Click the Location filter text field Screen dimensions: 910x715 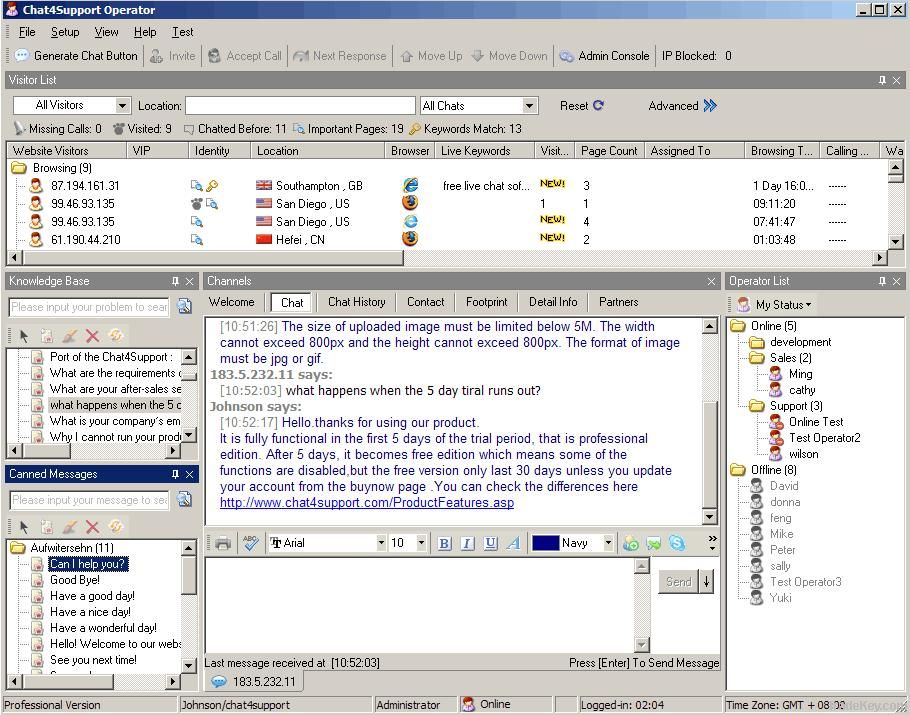(x=300, y=105)
